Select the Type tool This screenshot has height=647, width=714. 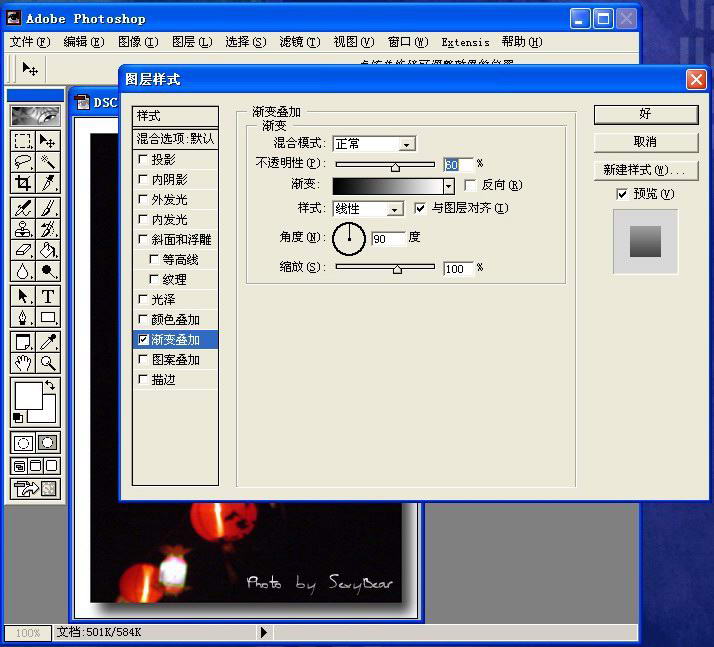[47, 296]
